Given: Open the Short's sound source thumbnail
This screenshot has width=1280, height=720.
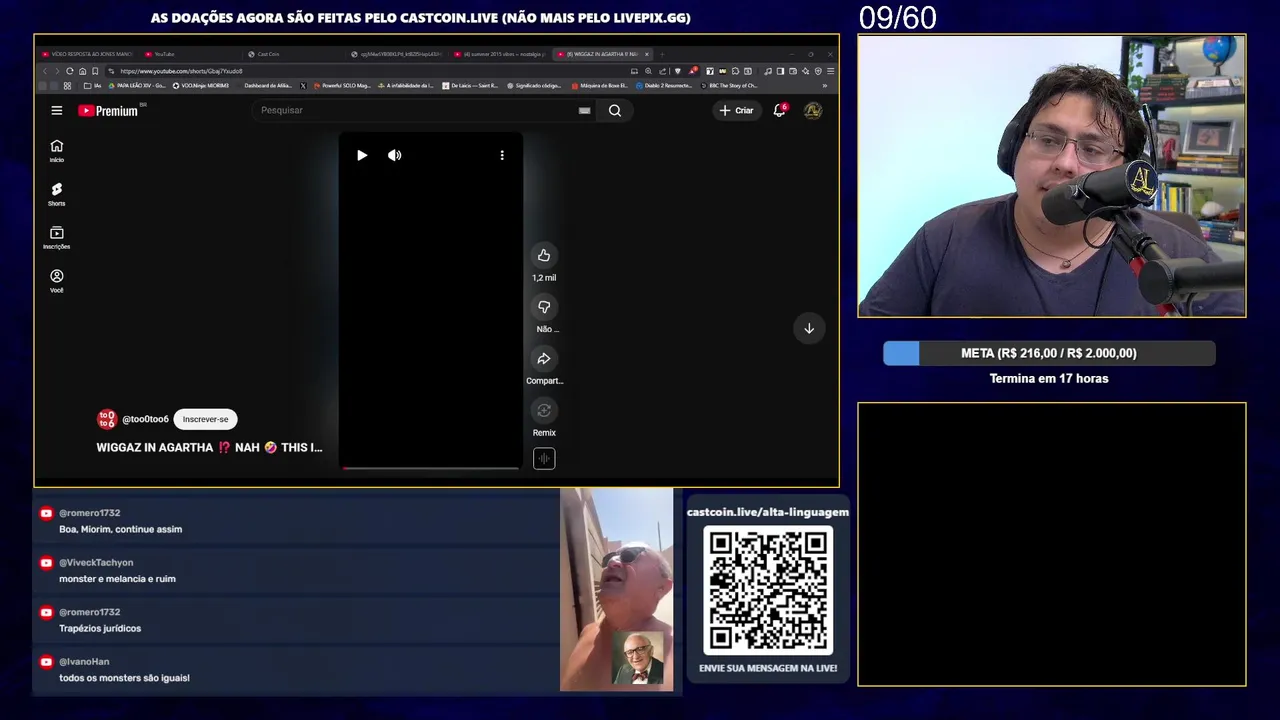Looking at the screenshot, I should [544, 458].
